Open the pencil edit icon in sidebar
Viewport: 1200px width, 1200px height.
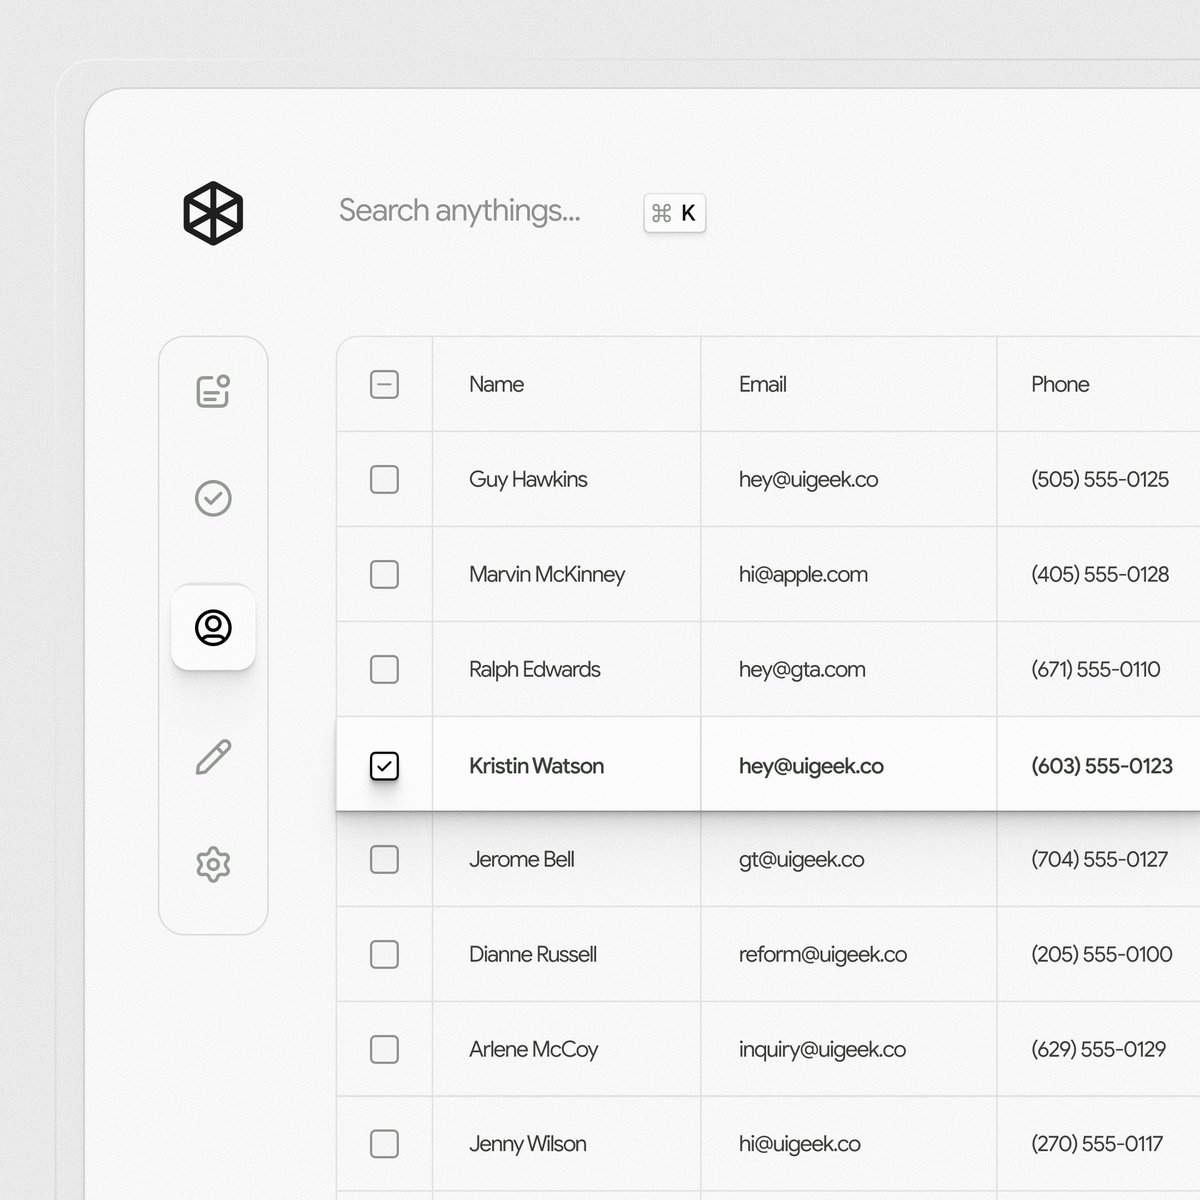[213, 757]
